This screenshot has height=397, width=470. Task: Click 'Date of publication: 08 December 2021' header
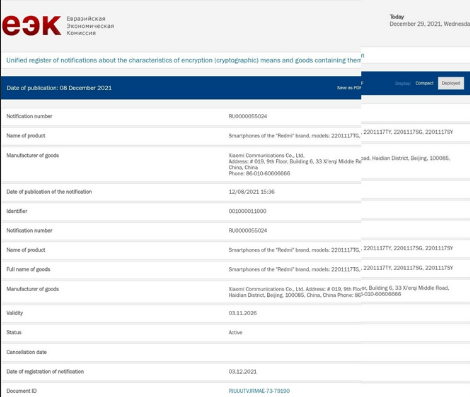coord(59,88)
